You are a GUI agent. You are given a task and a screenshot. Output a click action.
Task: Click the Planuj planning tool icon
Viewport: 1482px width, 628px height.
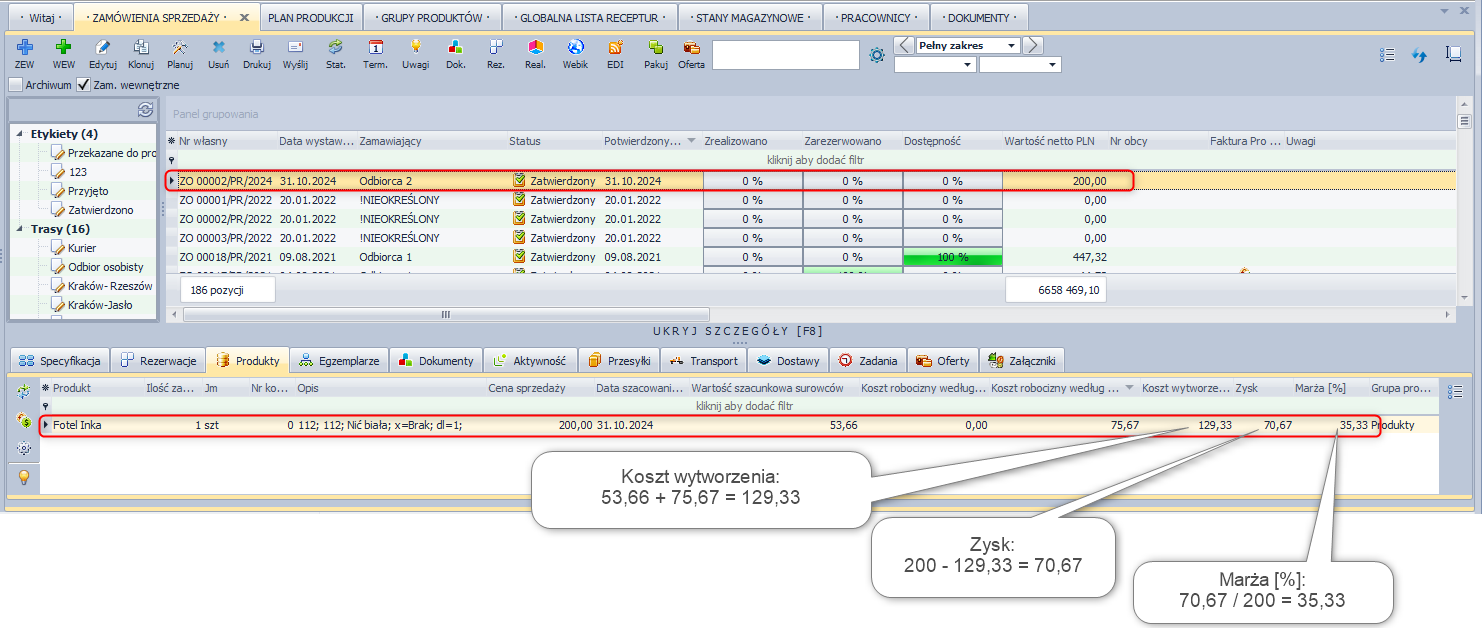[180, 48]
